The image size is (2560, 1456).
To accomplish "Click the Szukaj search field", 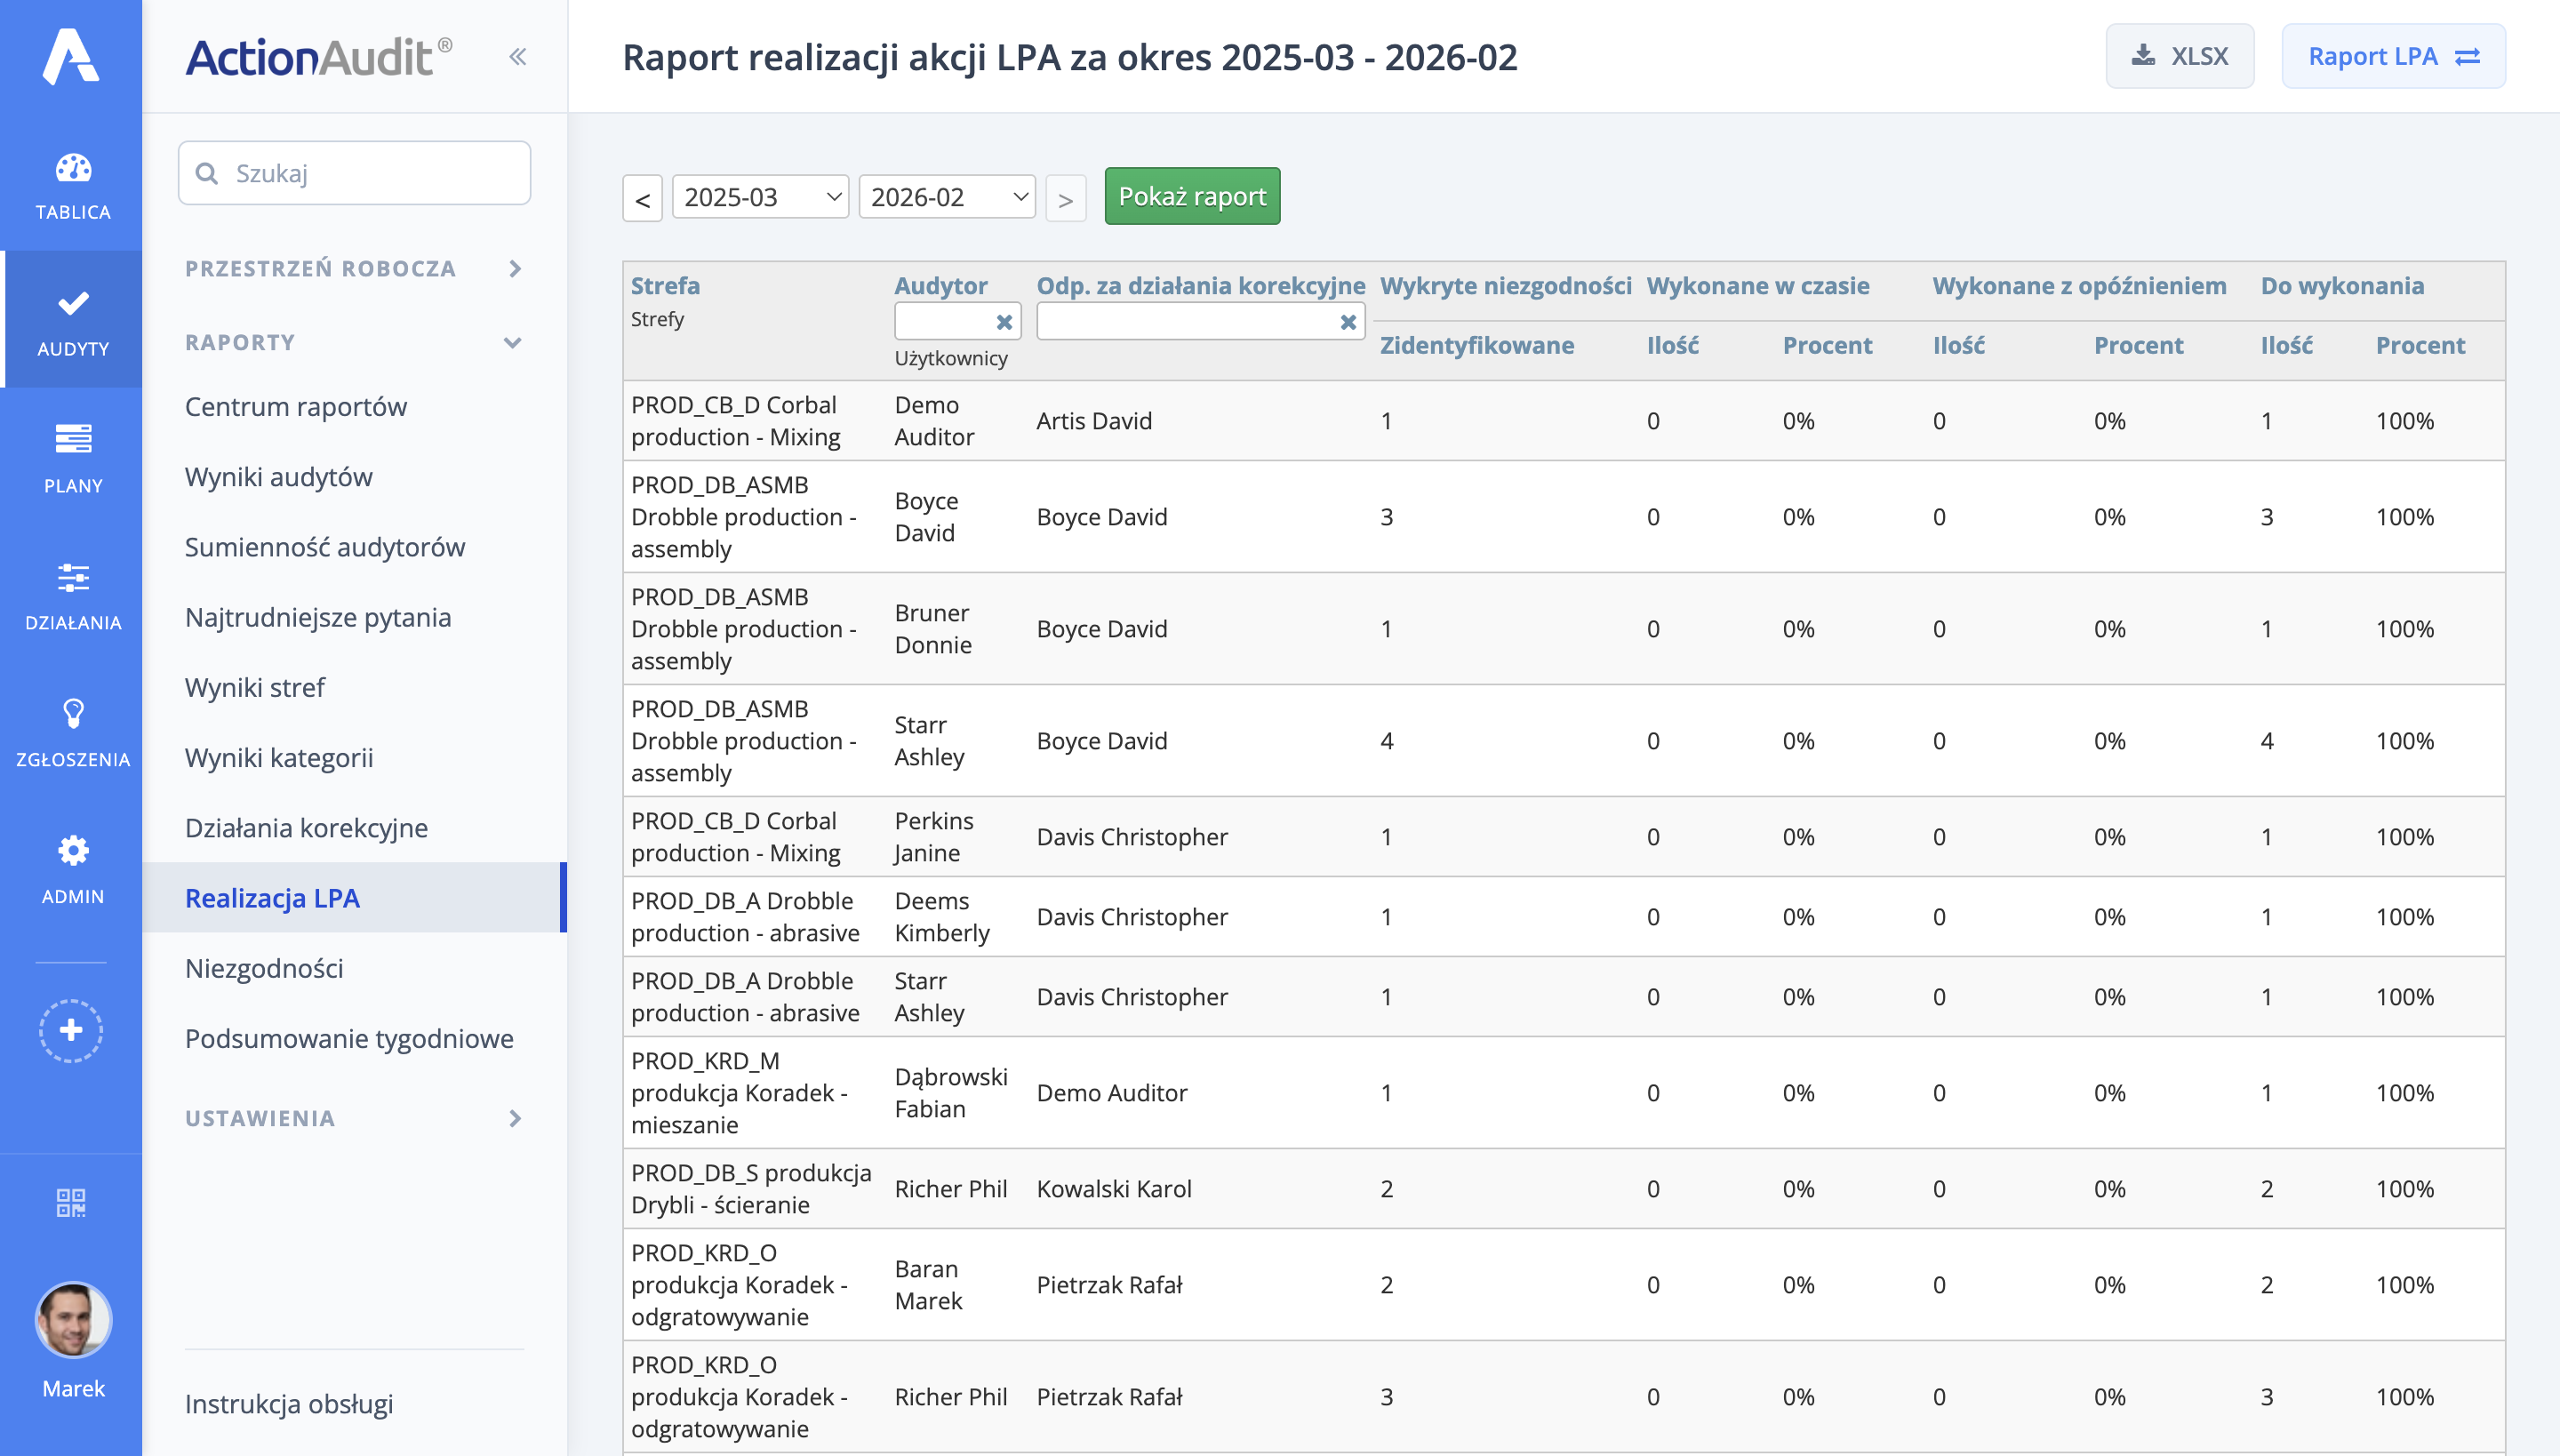I will tap(354, 173).
